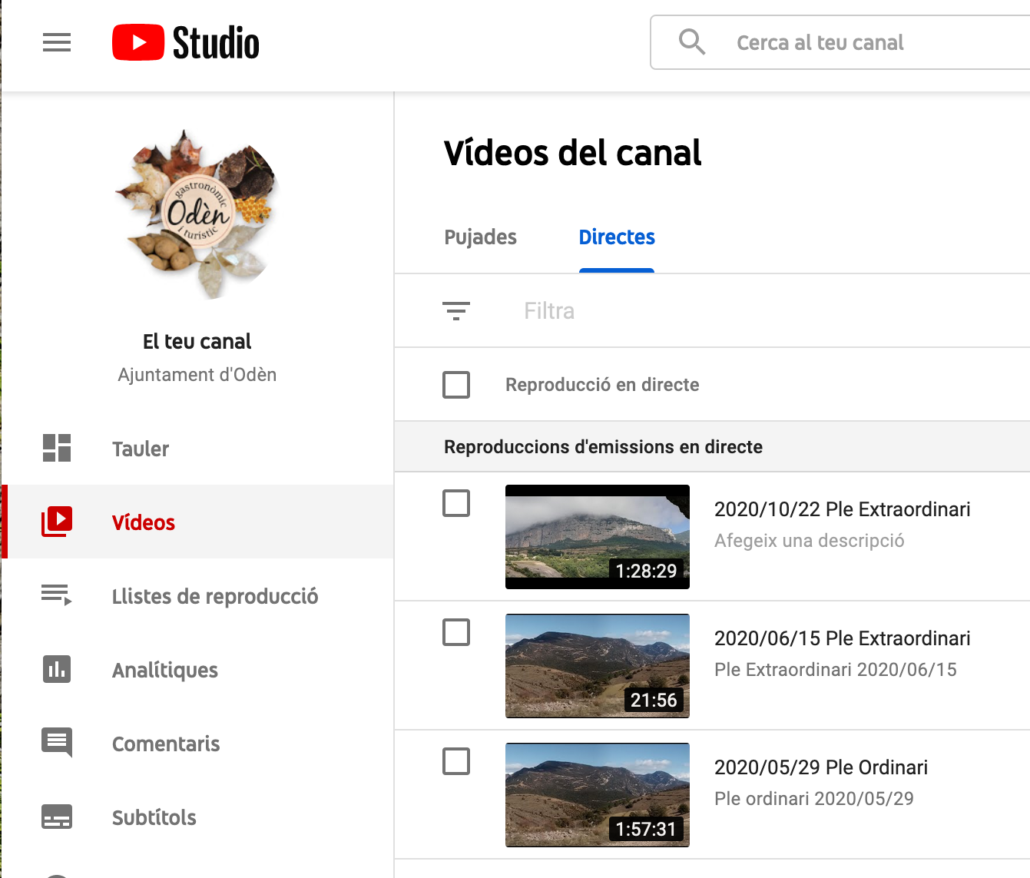
Task: Click the Reproducció en directe column header
Action: (x=602, y=385)
